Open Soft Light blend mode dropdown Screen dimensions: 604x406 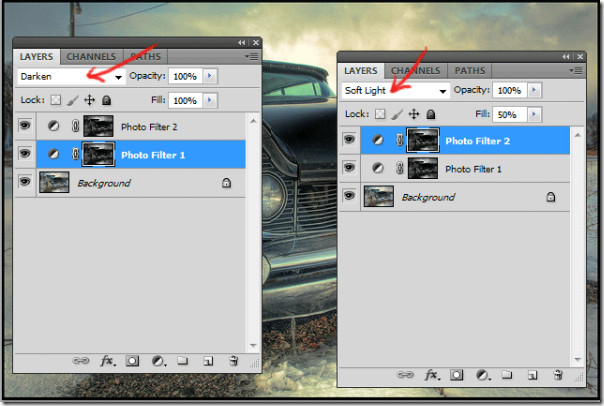click(396, 91)
